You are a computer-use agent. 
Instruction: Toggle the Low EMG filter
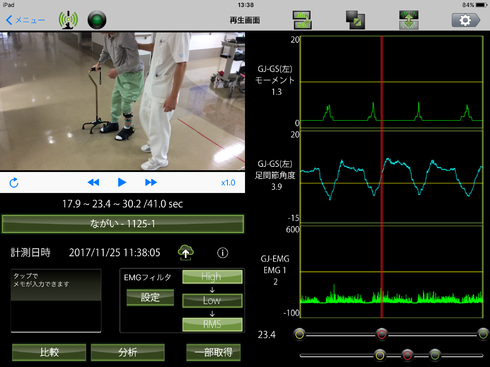(212, 300)
